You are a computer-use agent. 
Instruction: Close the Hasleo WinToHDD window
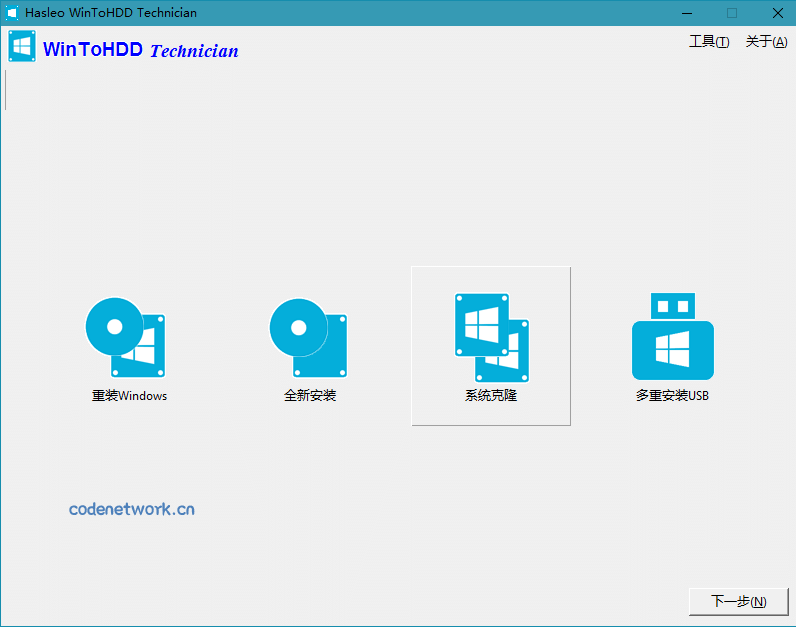pyautogui.click(x=777, y=13)
